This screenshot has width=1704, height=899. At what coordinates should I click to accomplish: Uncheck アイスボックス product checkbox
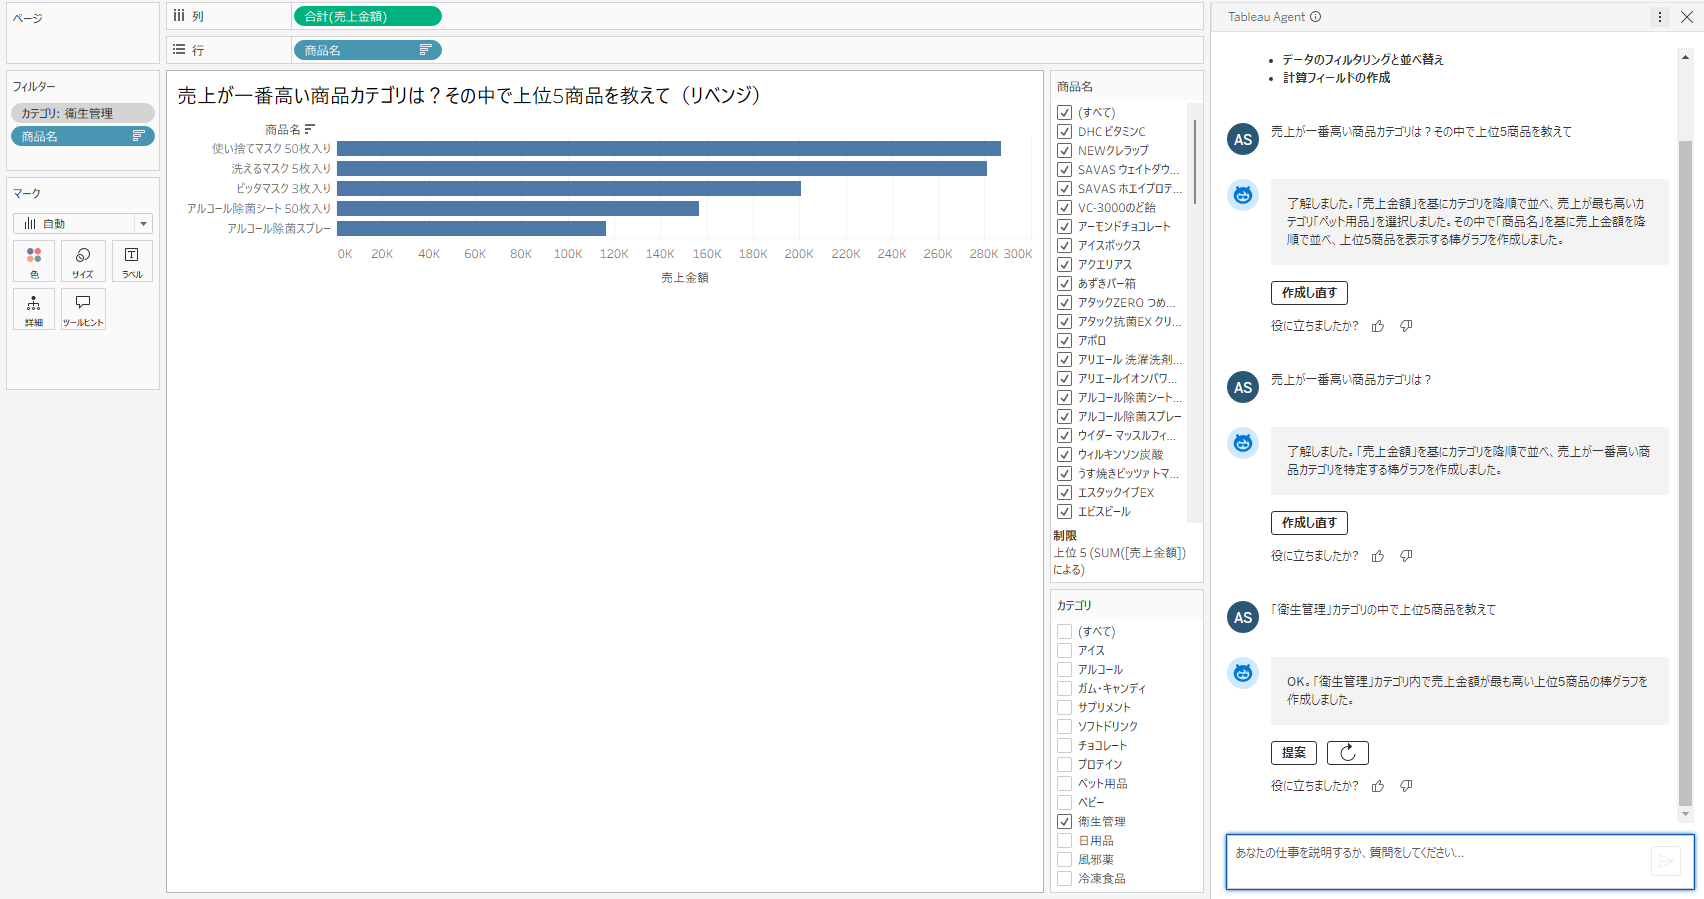1065,246
